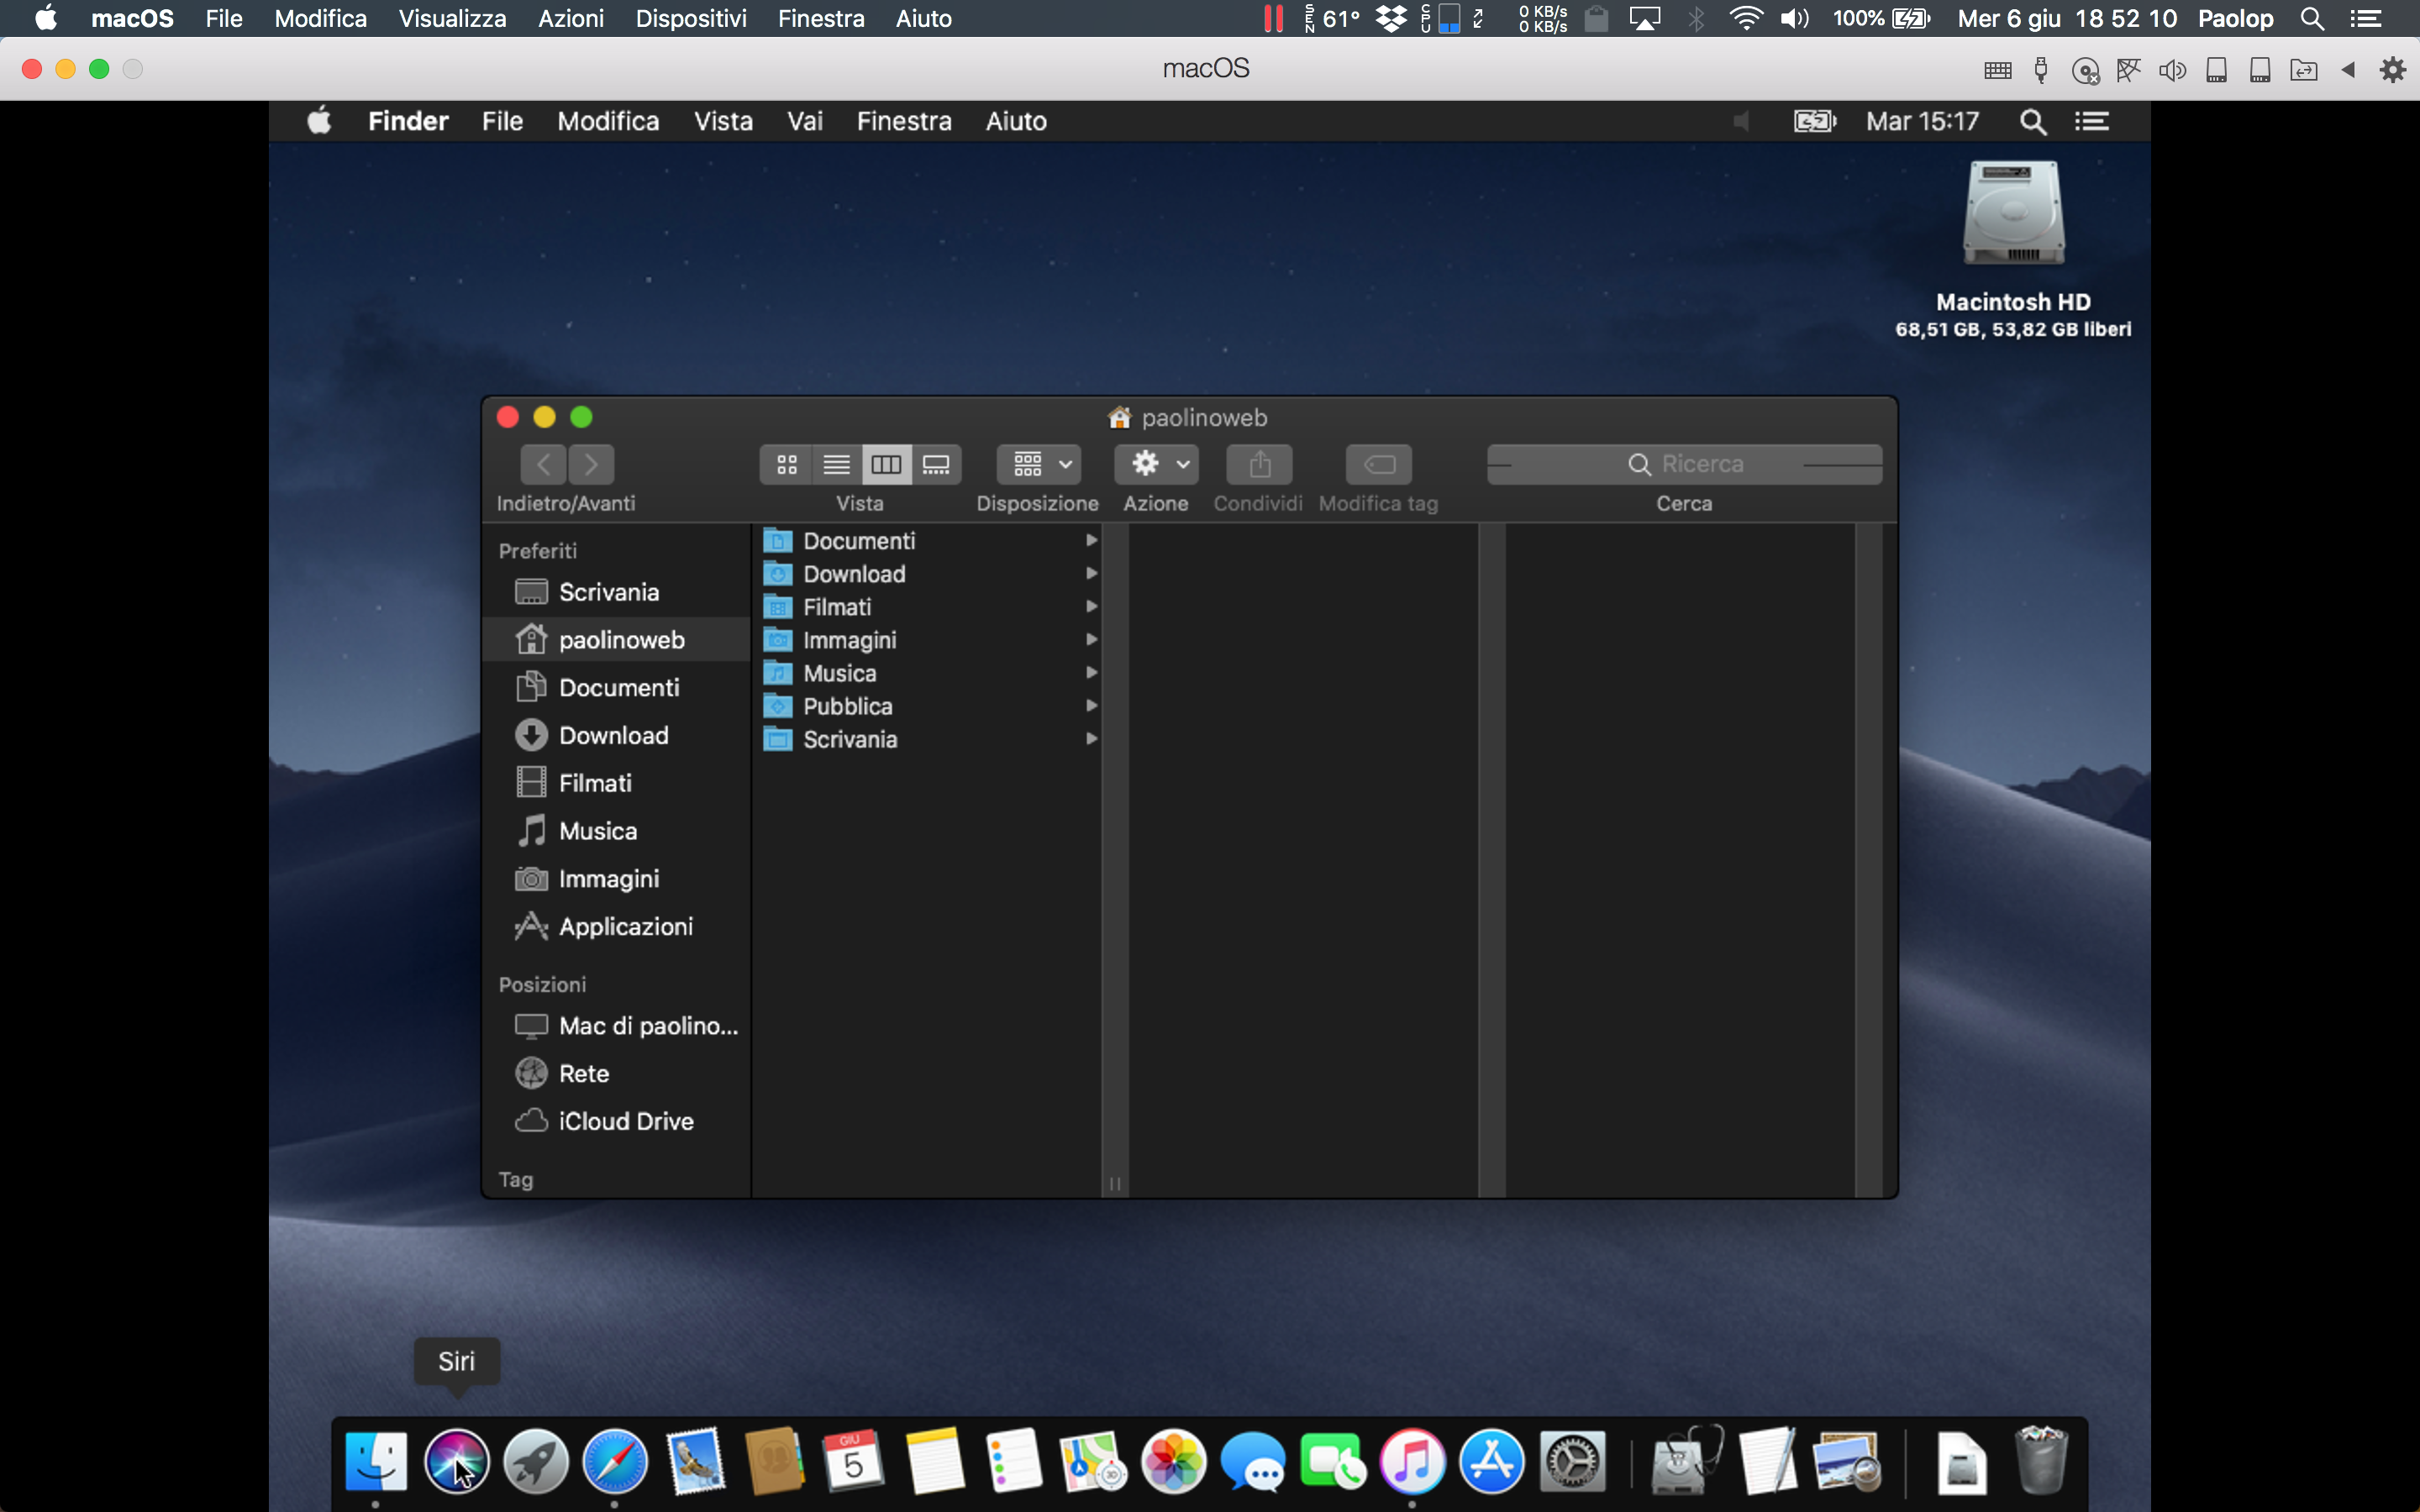Expand arrow beside Musica folder in column
The image size is (2420, 1512).
click(x=1092, y=673)
